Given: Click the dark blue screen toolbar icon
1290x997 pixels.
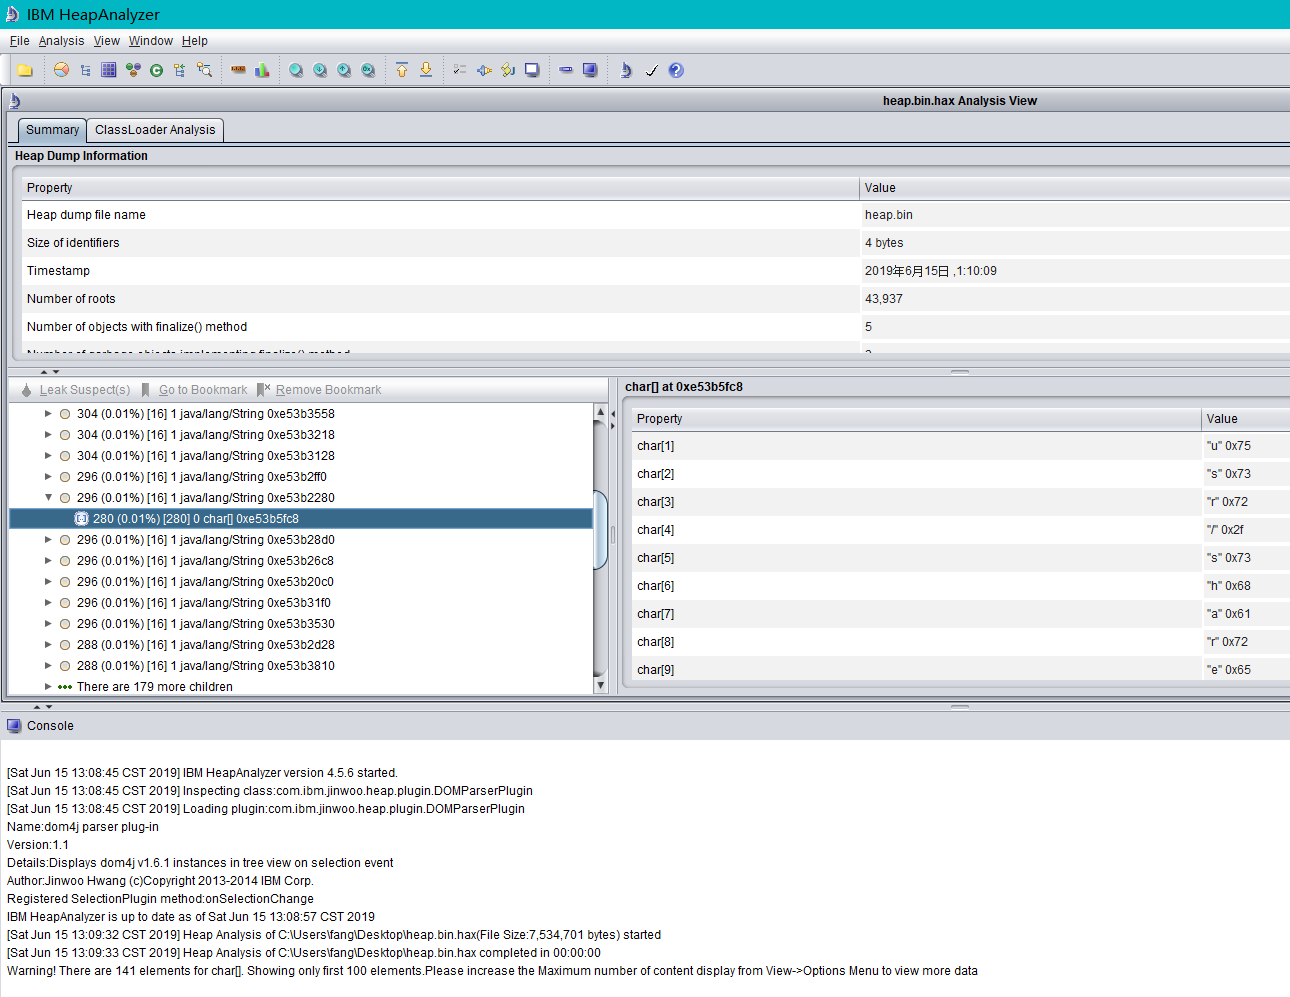Looking at the screenshot, I should 590,70.
